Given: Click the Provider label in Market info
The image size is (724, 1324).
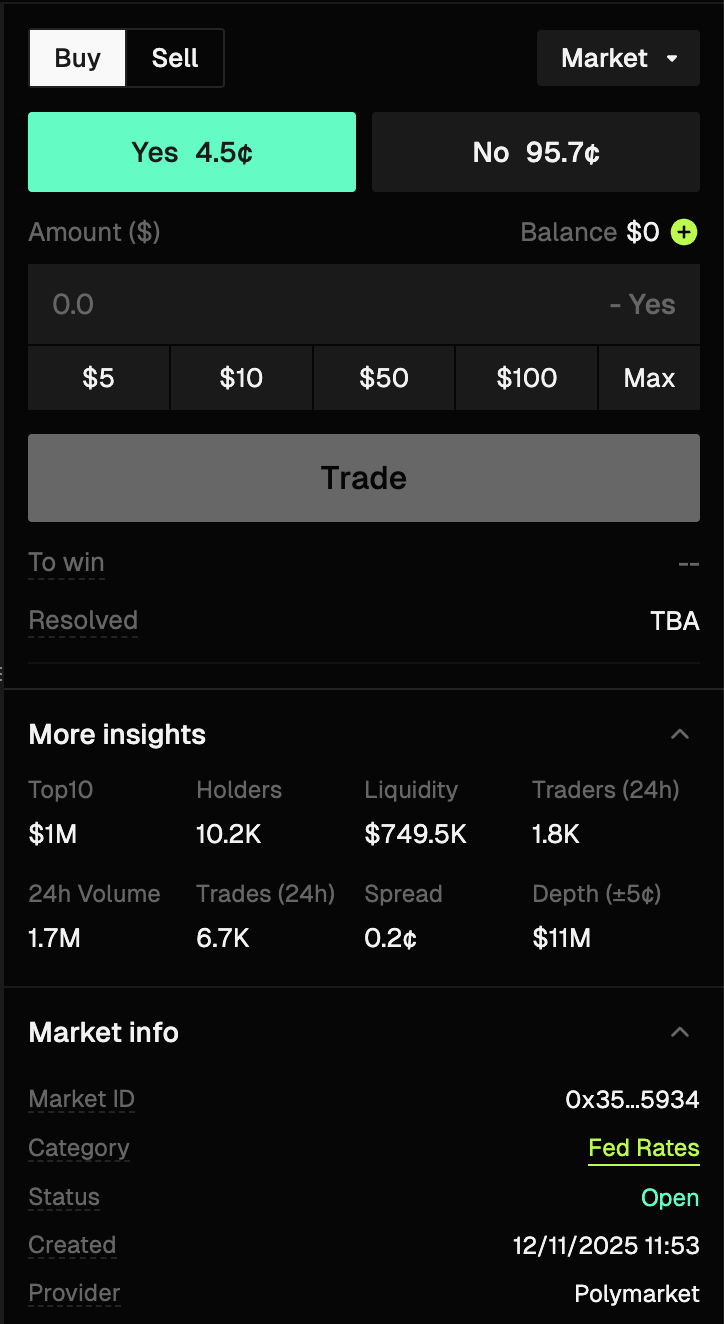Looking at the screenshot, I should [74, 1293].
